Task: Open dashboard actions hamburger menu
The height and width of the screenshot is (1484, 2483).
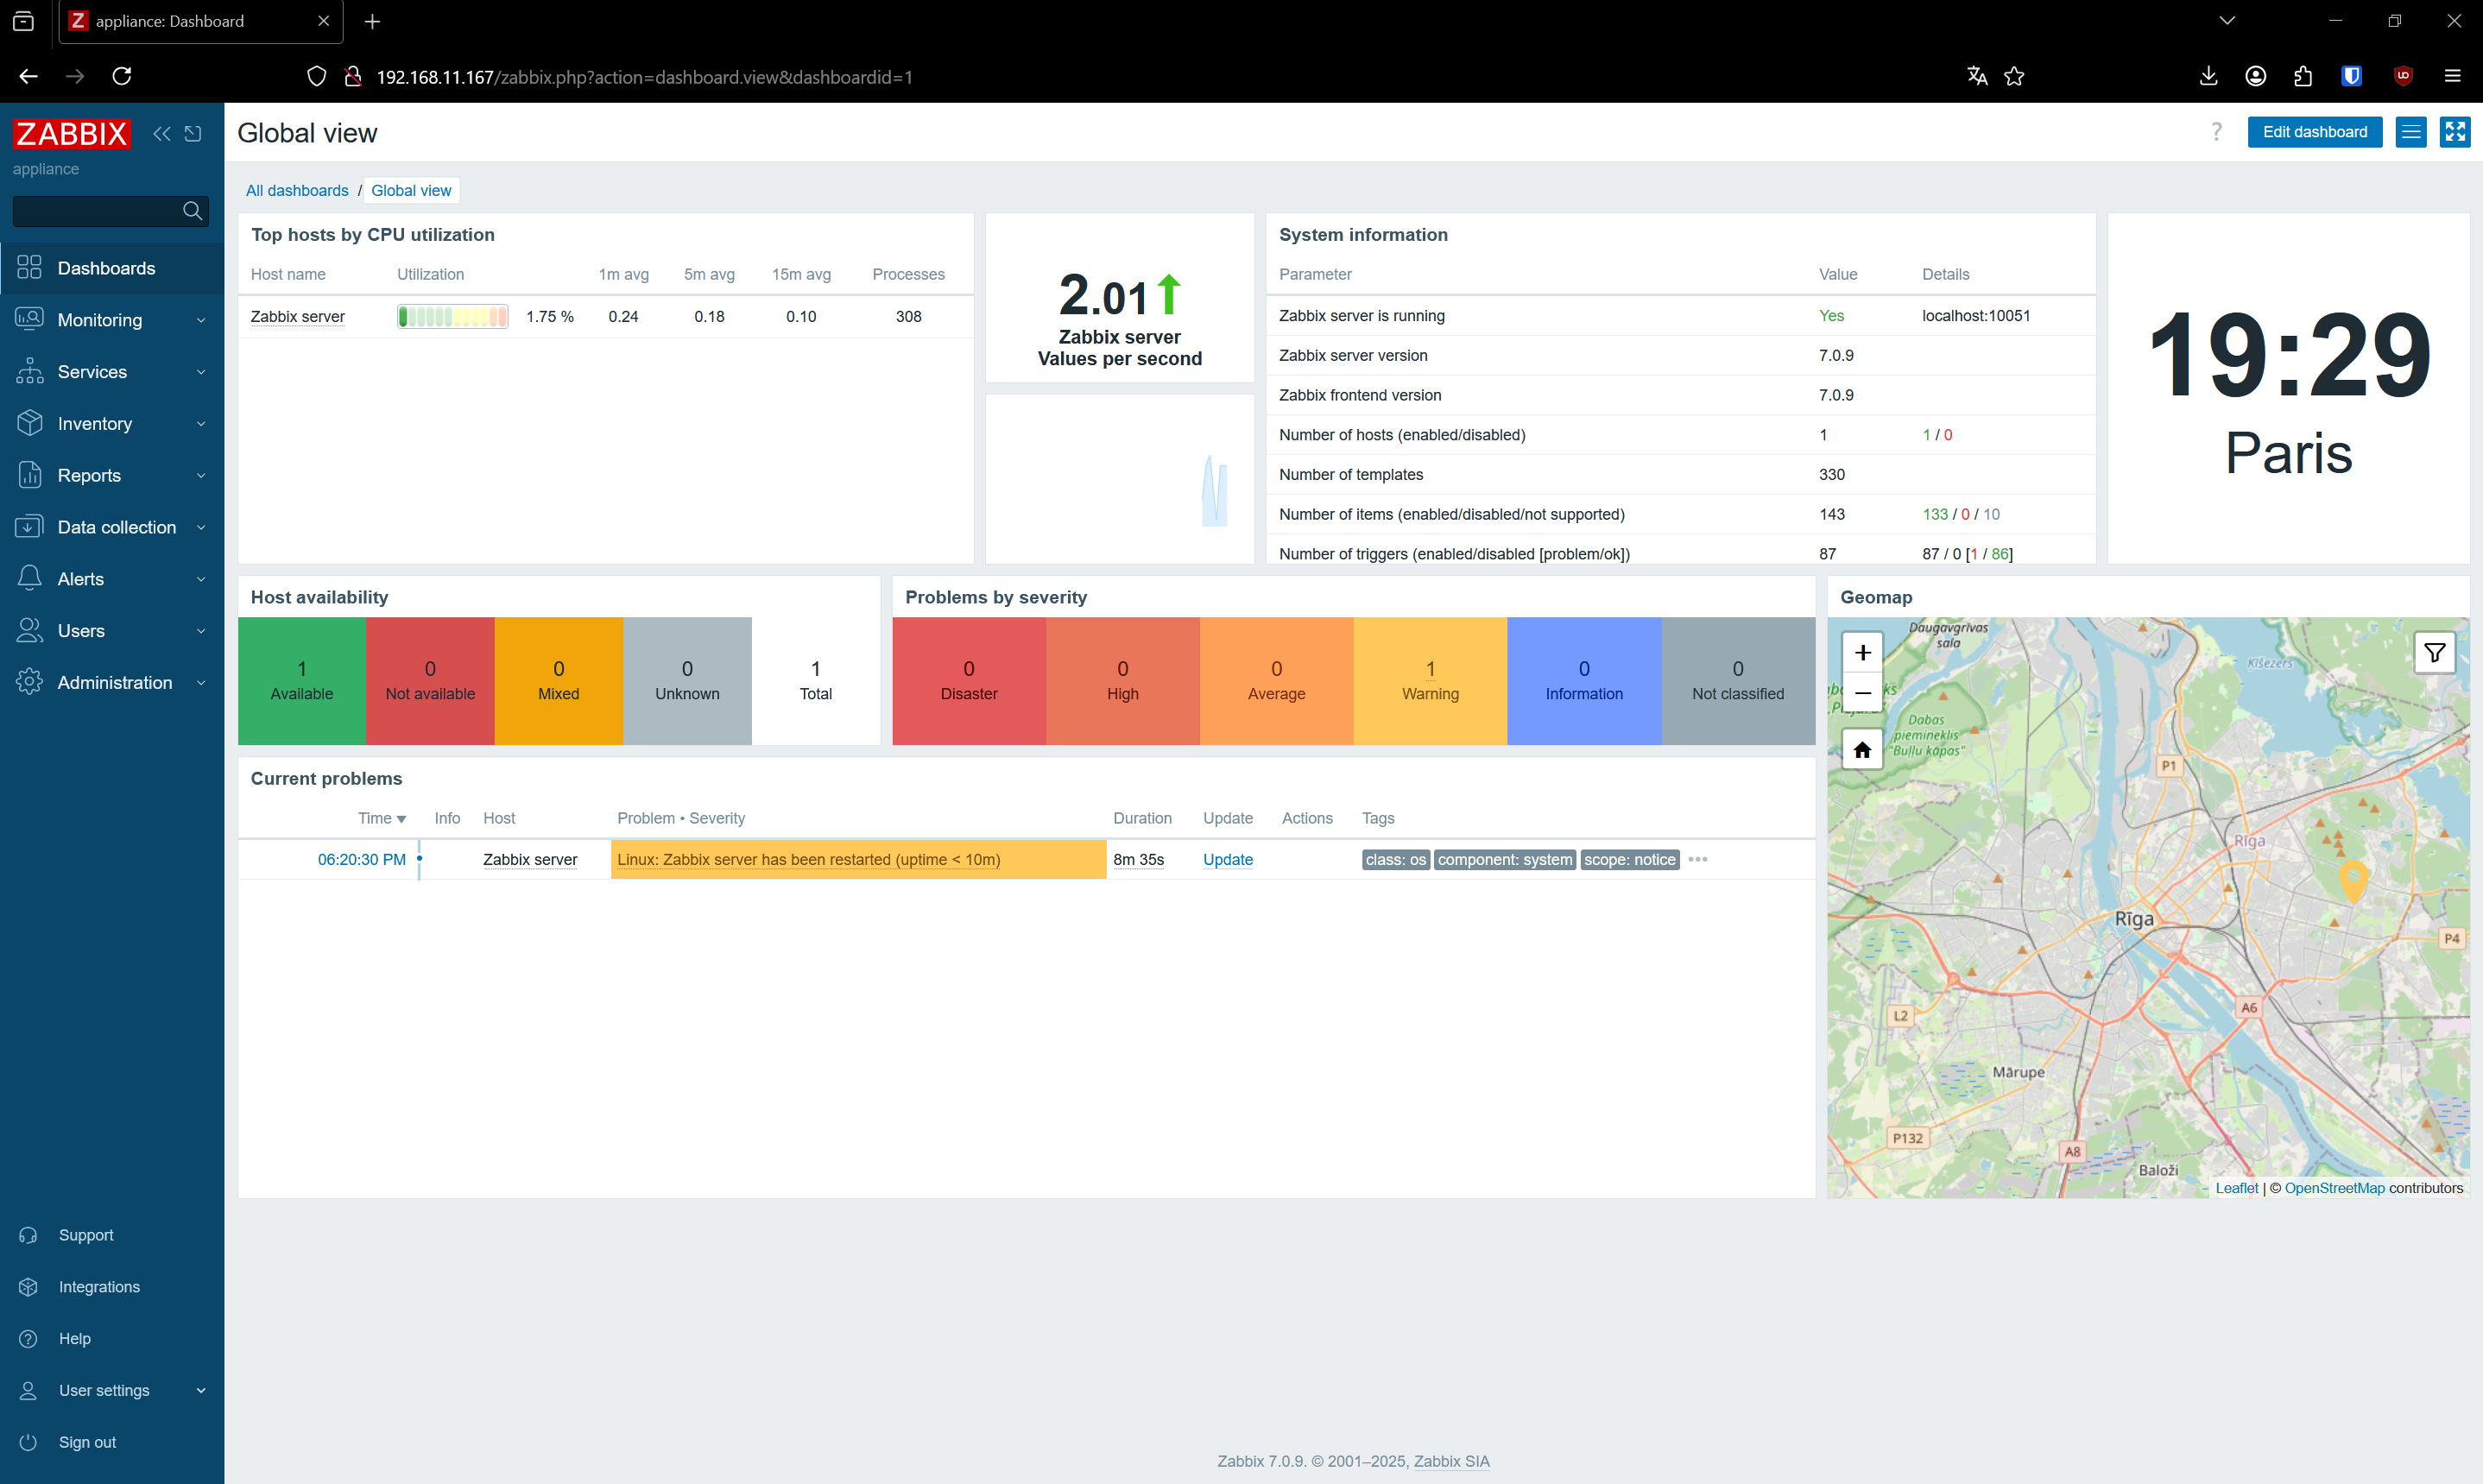Action: pos(2411,132)
